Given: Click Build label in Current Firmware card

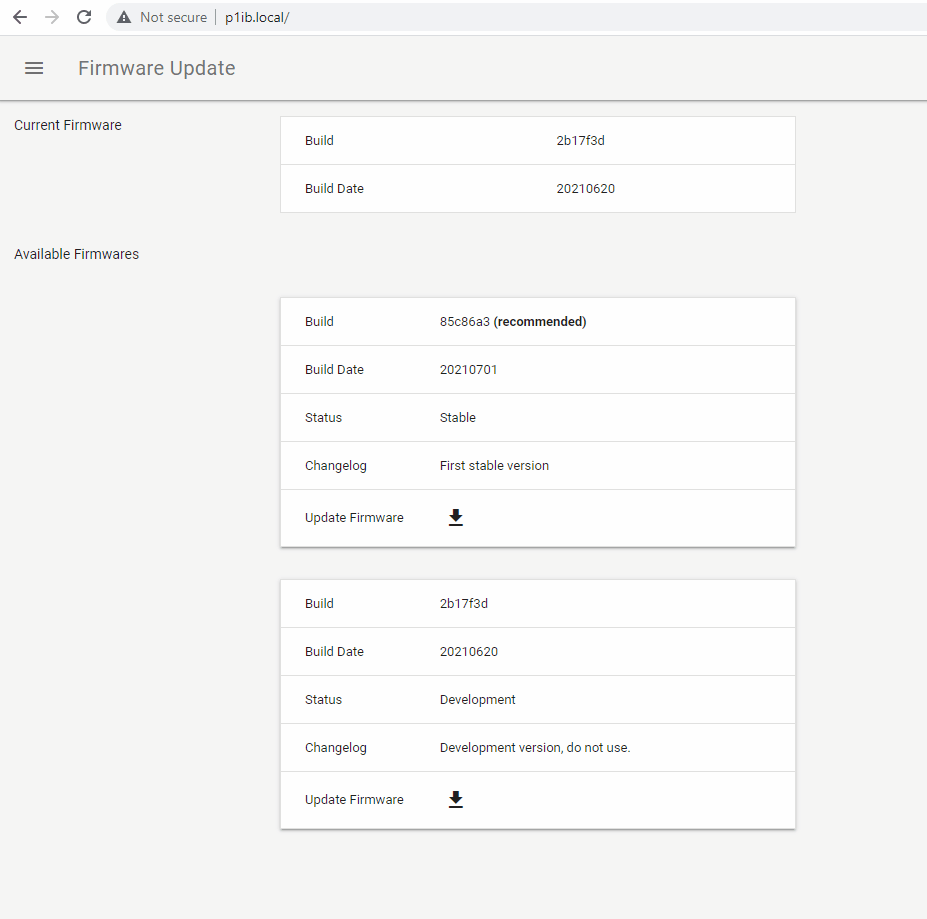Looking at the screenshot, I should (319, 141).
